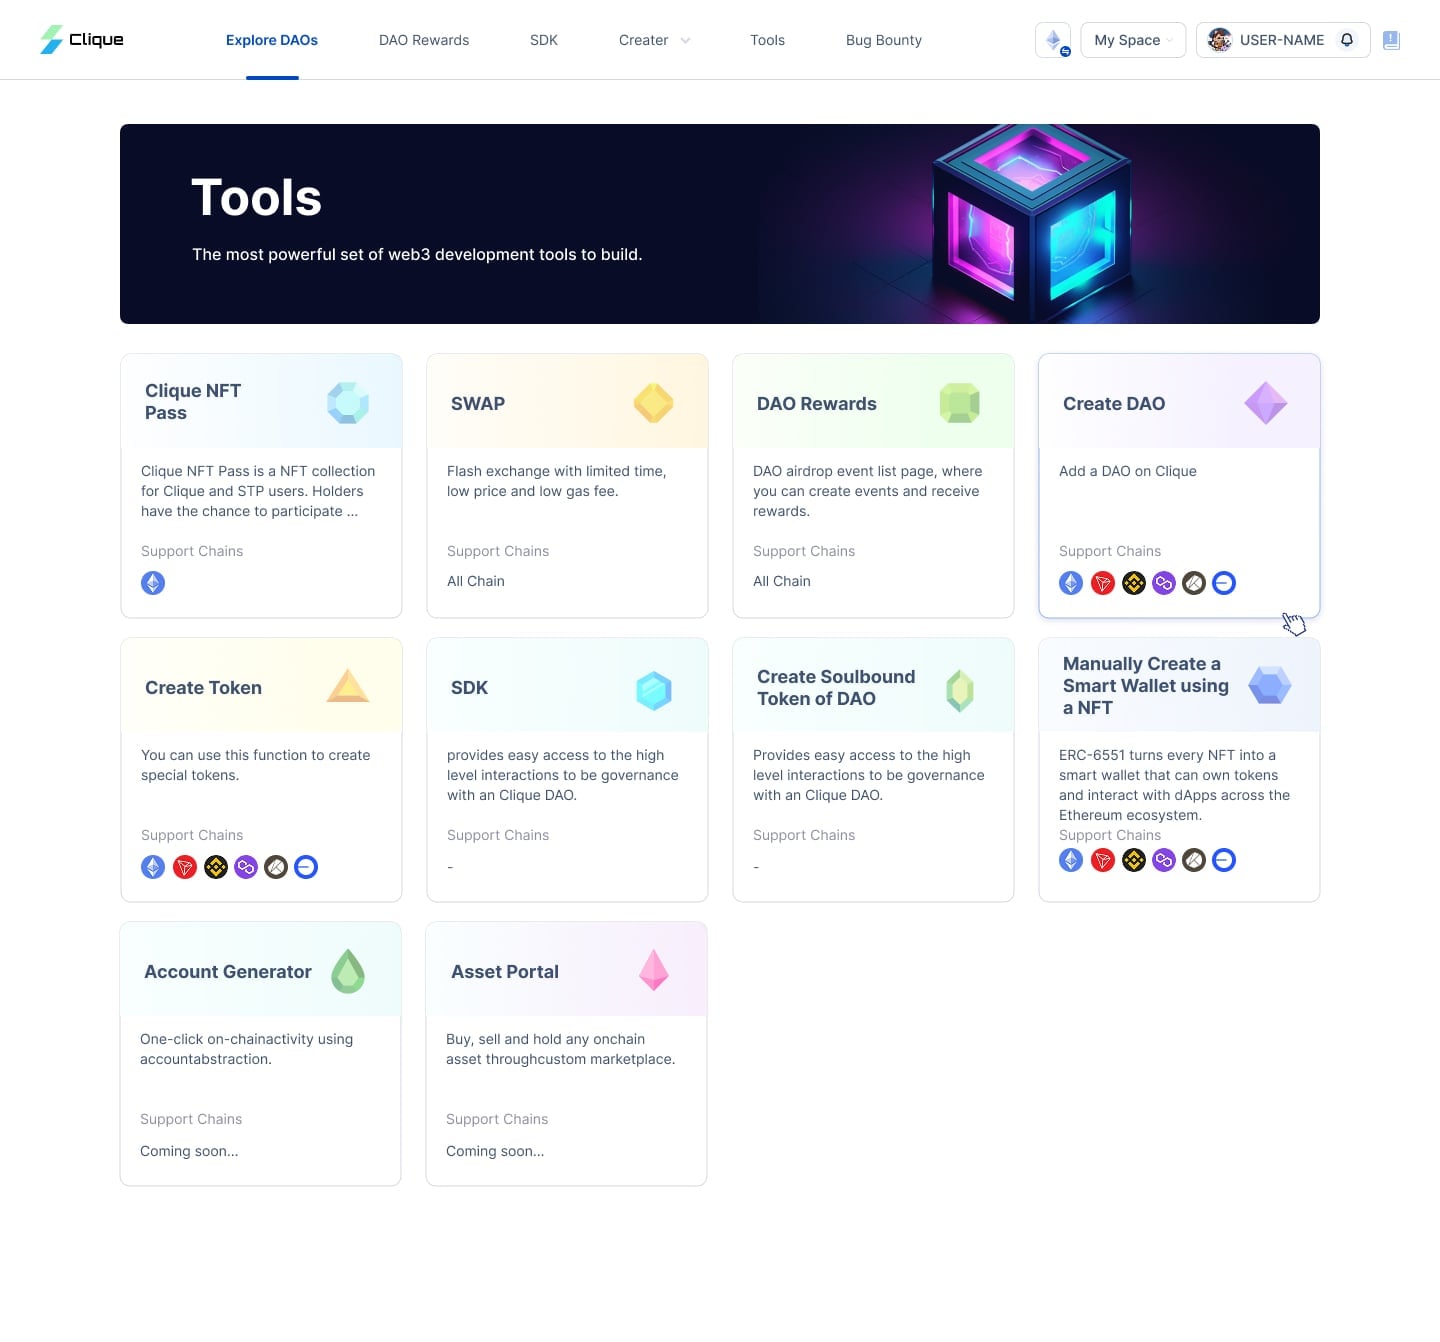The image size is (1440, 1342).
Task: Expand the Creater dropdown menu
Action: pos(654,40)
